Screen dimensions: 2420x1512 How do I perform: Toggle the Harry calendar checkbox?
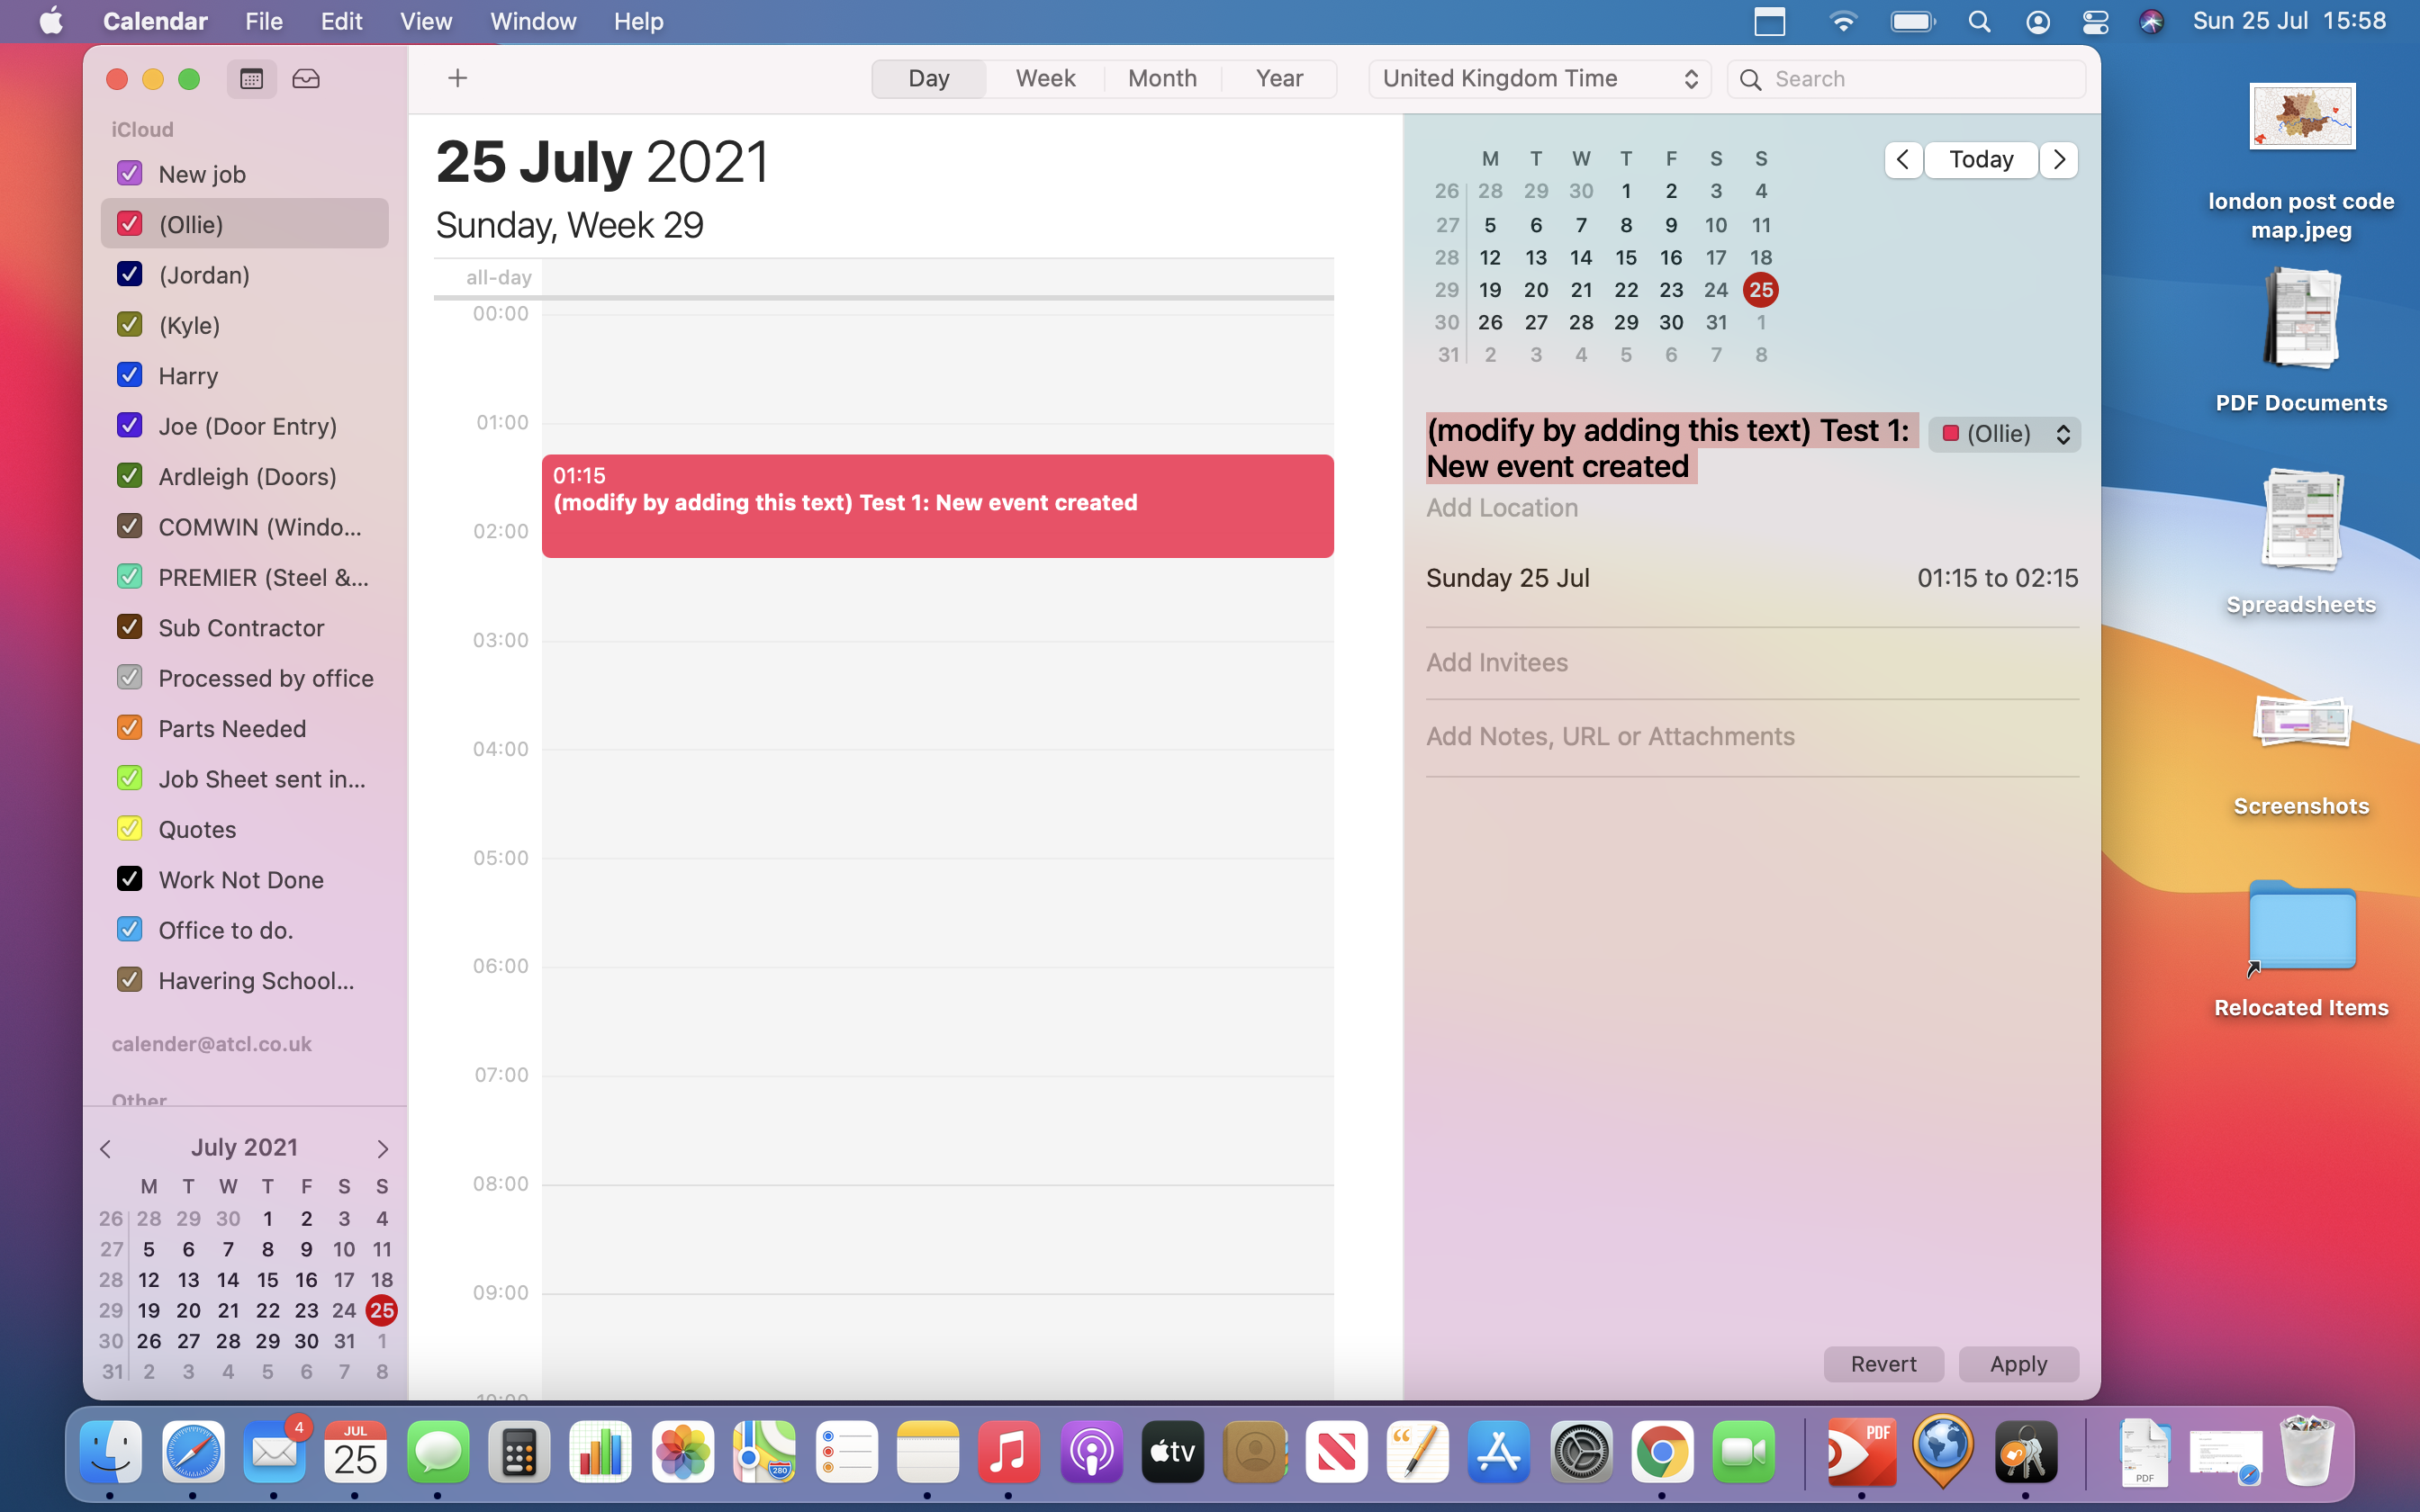click(130, 375)
